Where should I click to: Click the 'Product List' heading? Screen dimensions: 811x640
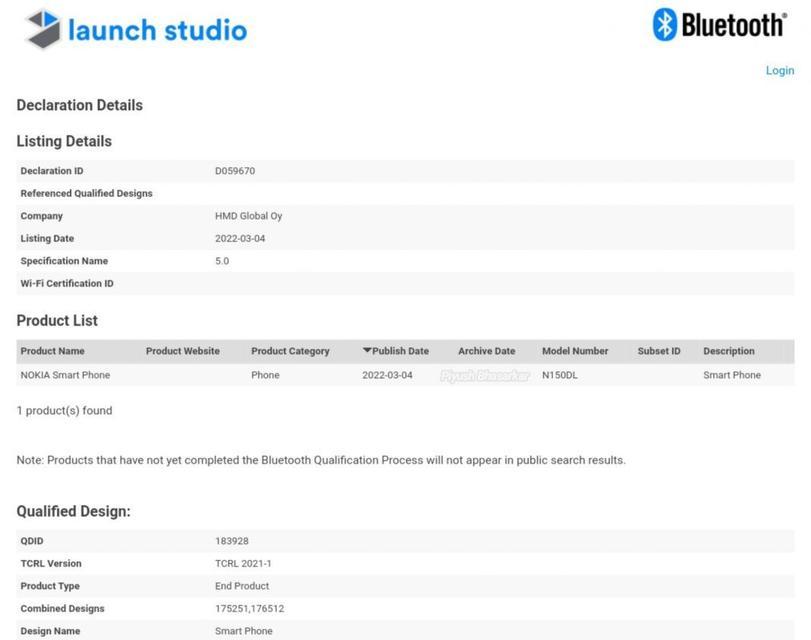point(57,321)
